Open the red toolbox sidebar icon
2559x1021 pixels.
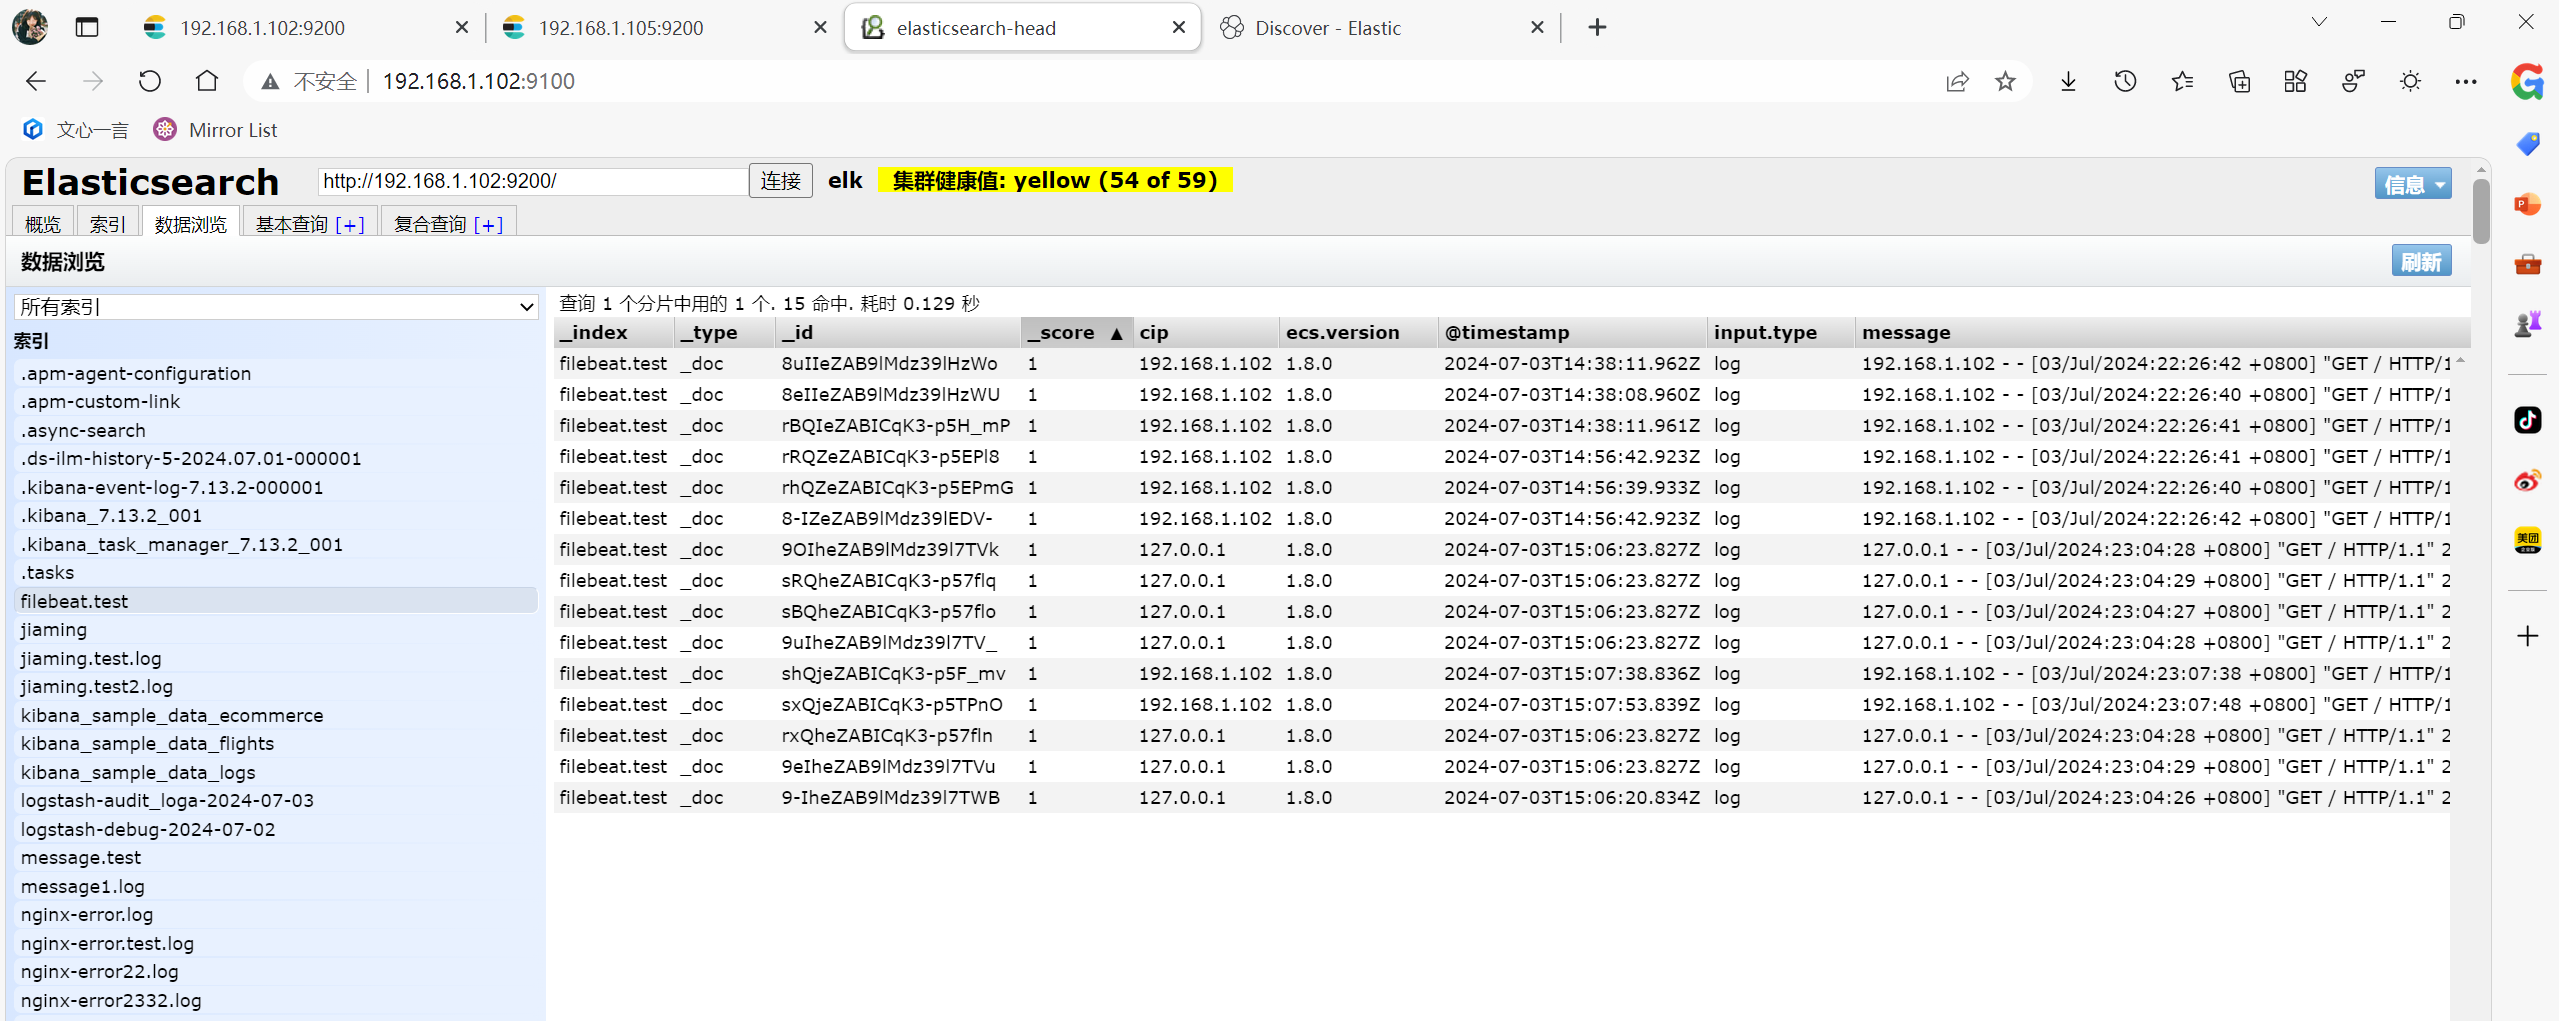pyautogui.click(x=2527, y=264)
